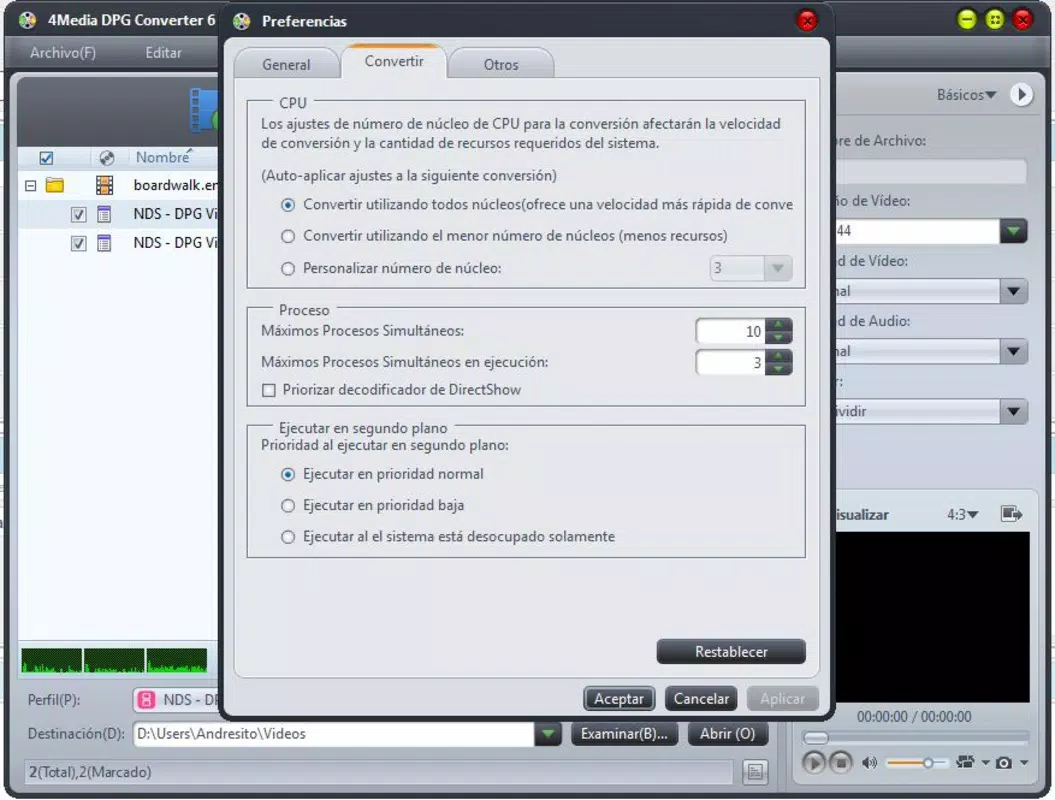Open the Convertir tab

click(394, 61)
